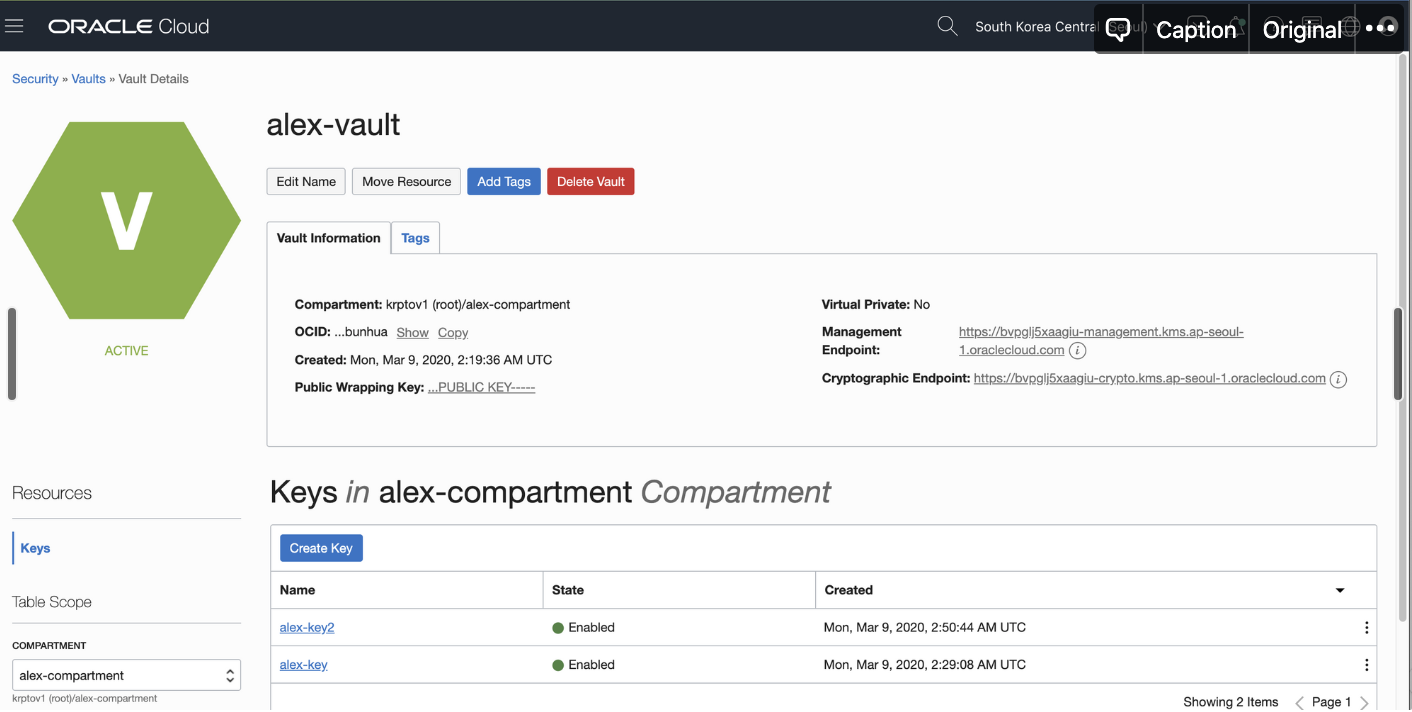Open actions menu for alex-key2 row
Viewport: 1412px width, 712px height.
1366,628
